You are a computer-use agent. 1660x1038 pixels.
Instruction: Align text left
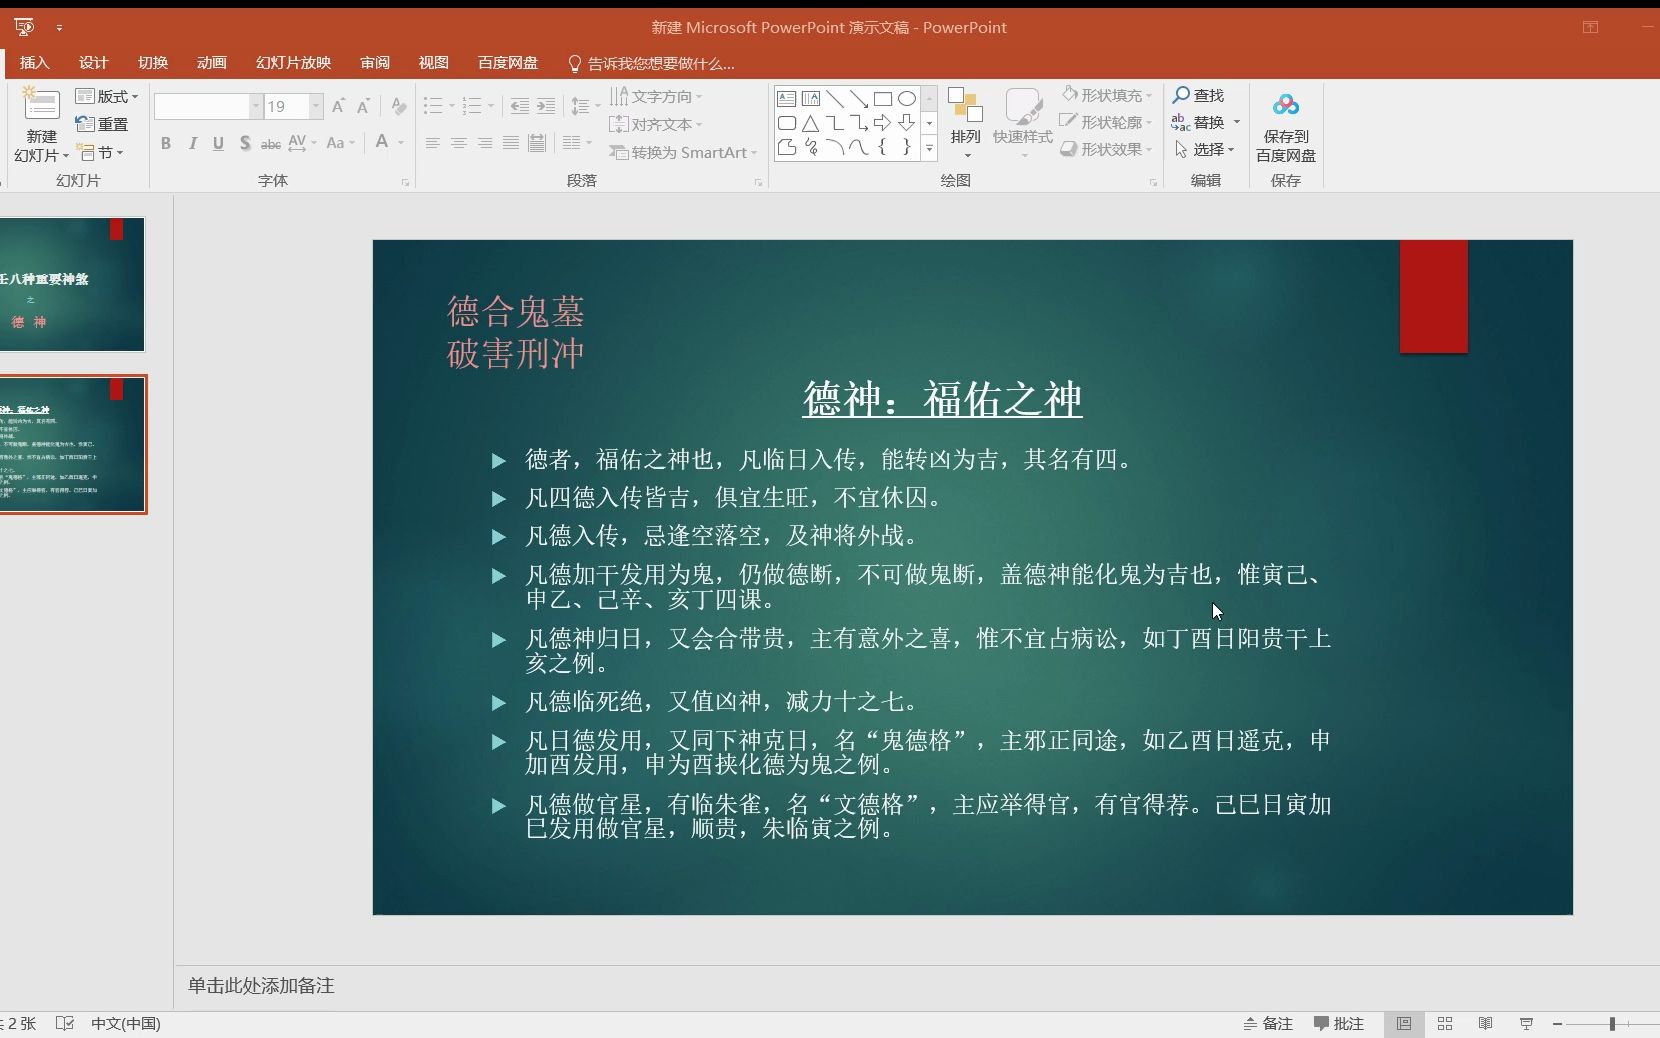432,143
